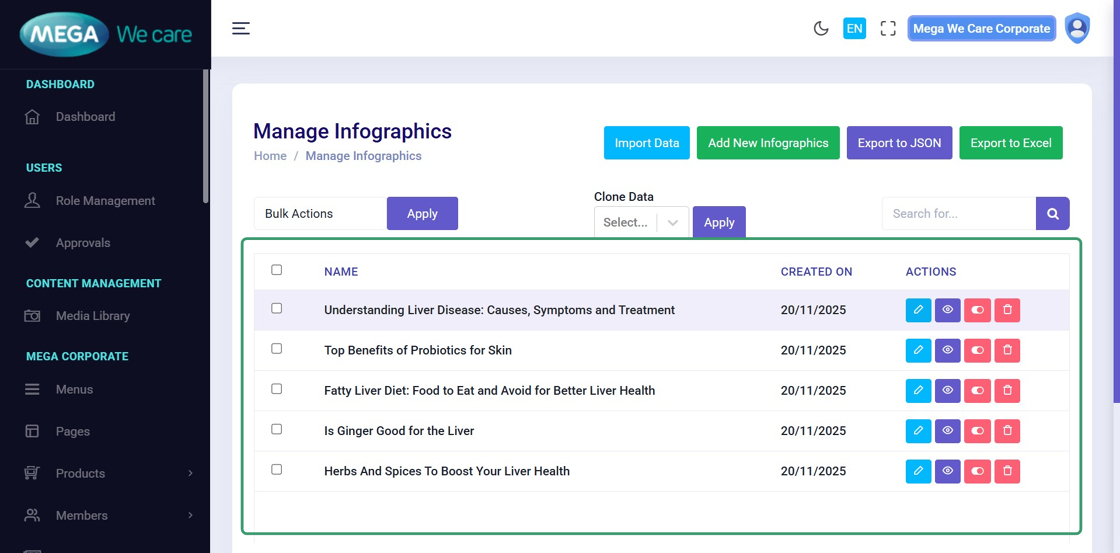View the Fatty Liver Diet infographic with the eye icon

pos(948,390)
